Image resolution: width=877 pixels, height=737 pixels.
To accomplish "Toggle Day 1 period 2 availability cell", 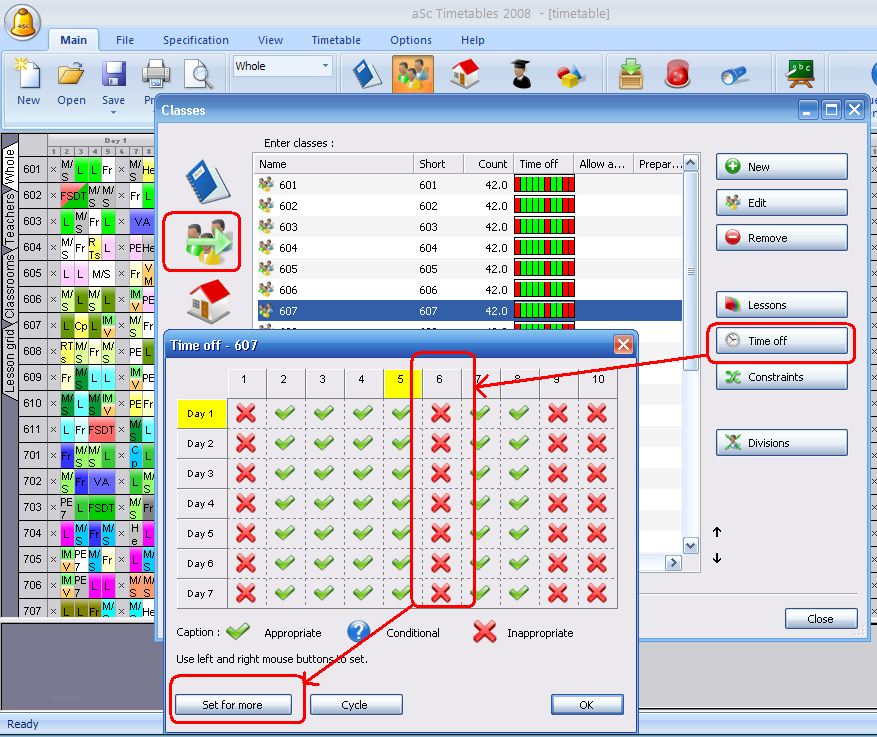I will (x=285, y=413).
